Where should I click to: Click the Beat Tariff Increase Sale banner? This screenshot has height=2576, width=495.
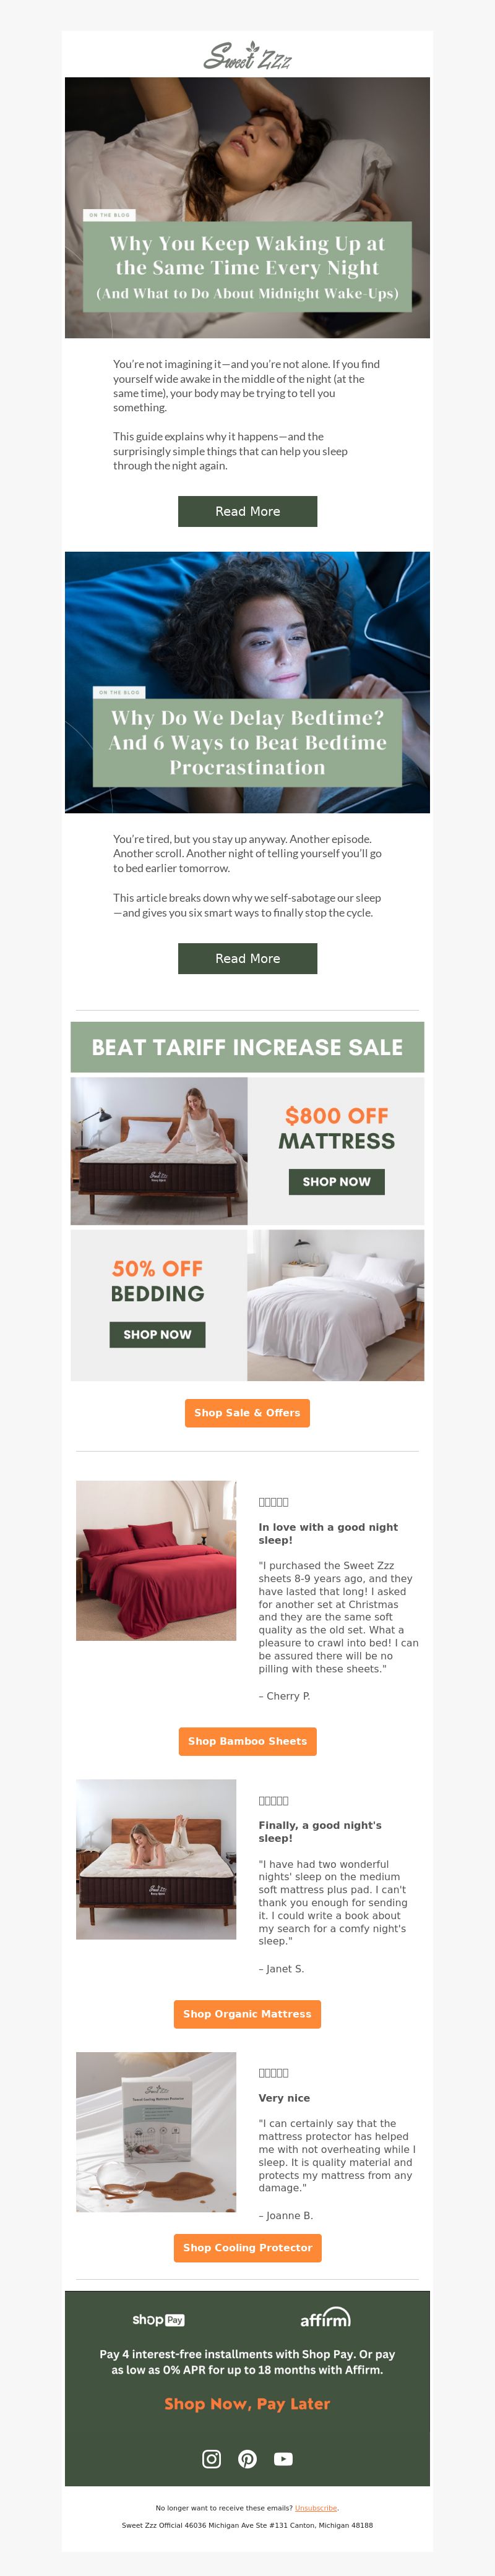click(247, 1047)
